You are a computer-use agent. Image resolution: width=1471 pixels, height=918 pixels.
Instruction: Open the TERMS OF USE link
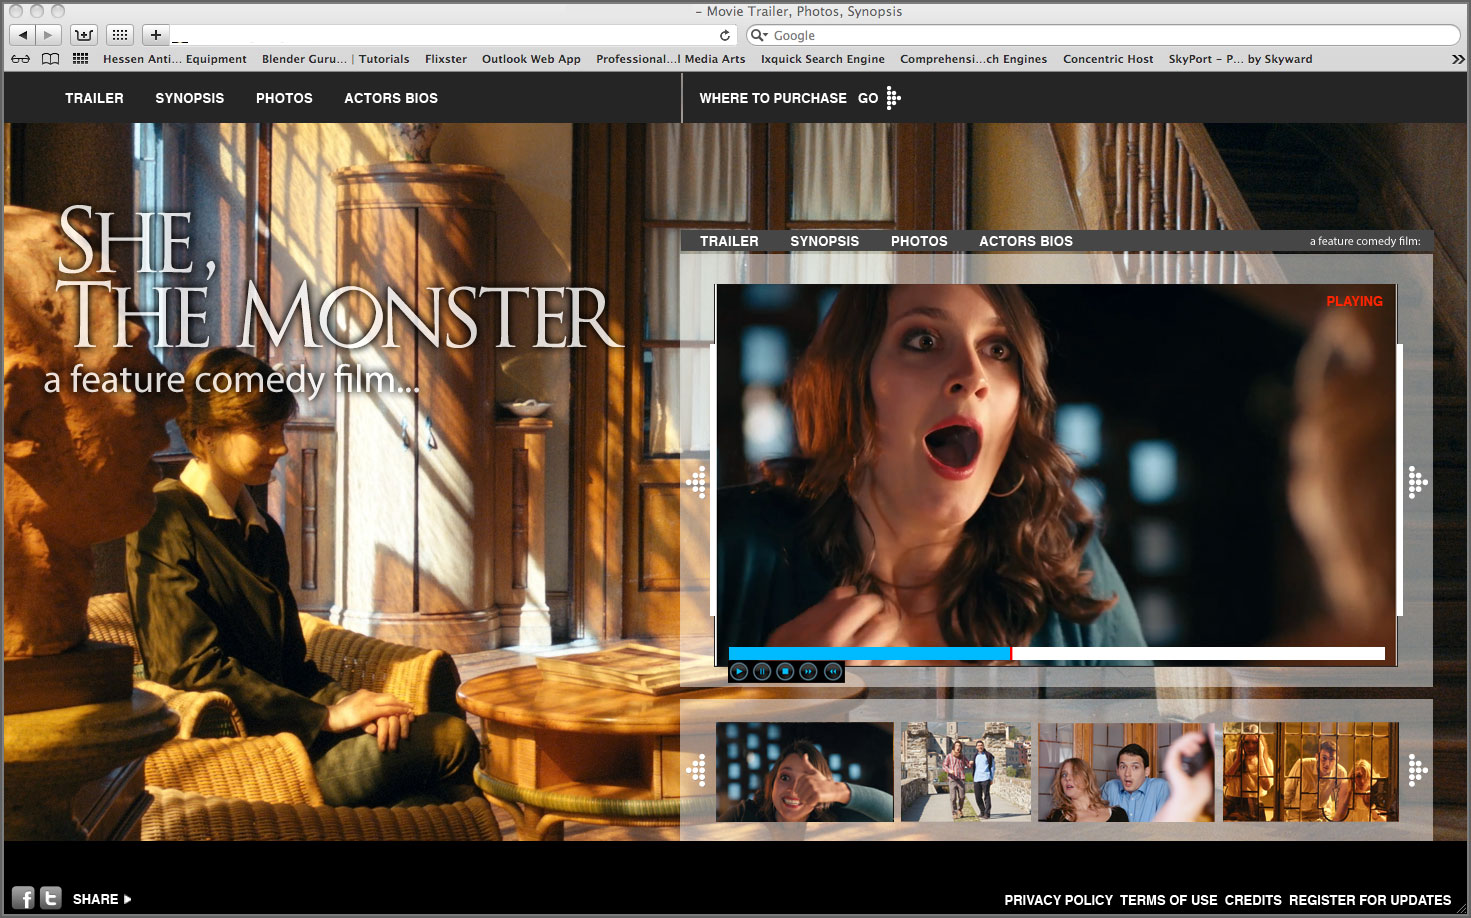(x=1169, y=900)
